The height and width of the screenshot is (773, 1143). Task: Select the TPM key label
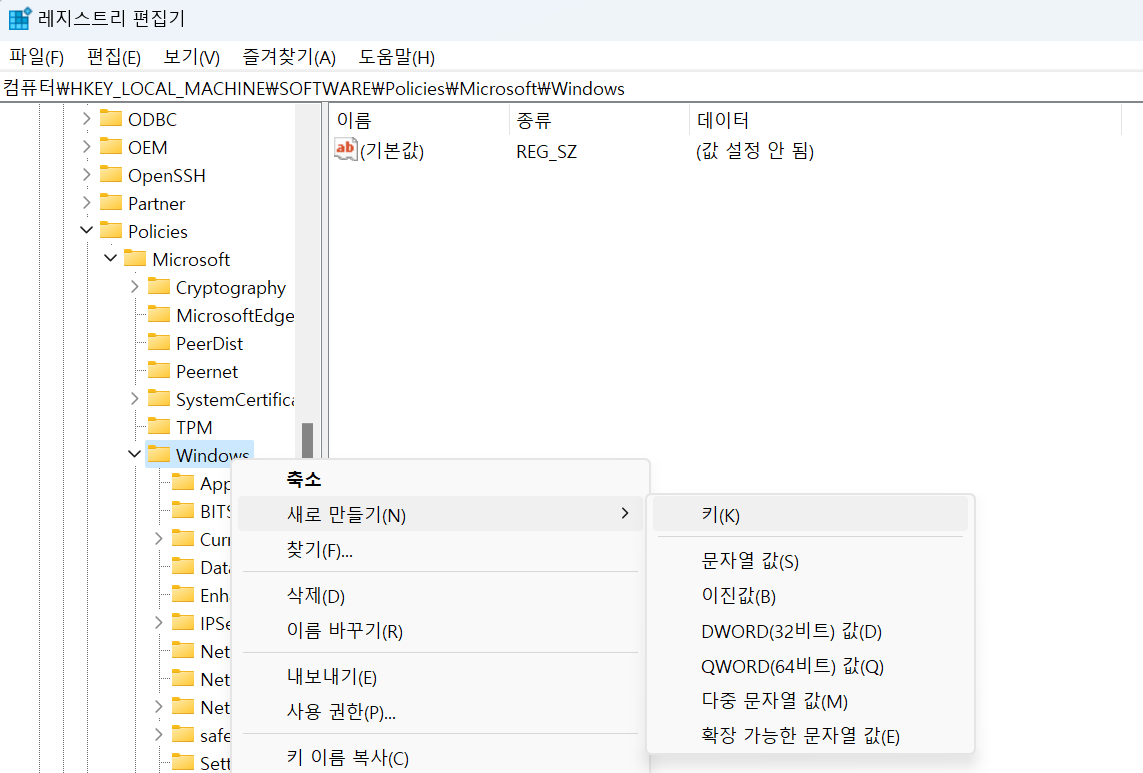point(195,427)
